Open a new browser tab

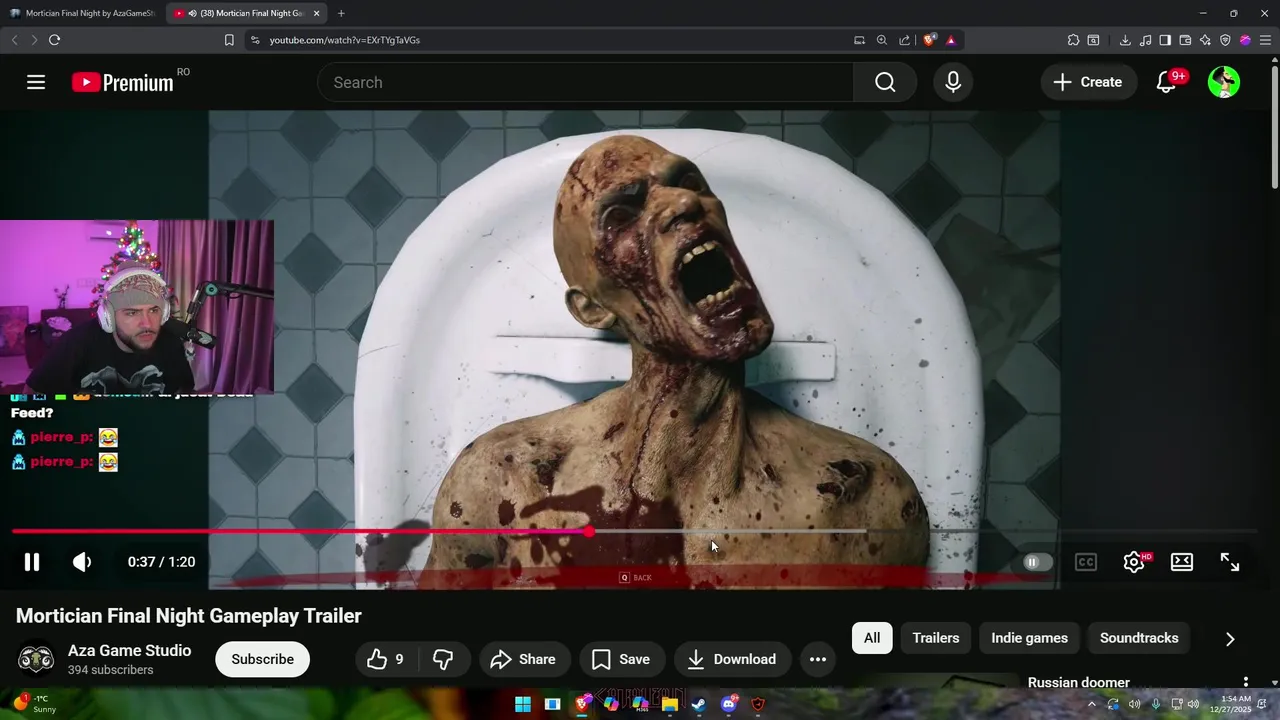[341, 13]
